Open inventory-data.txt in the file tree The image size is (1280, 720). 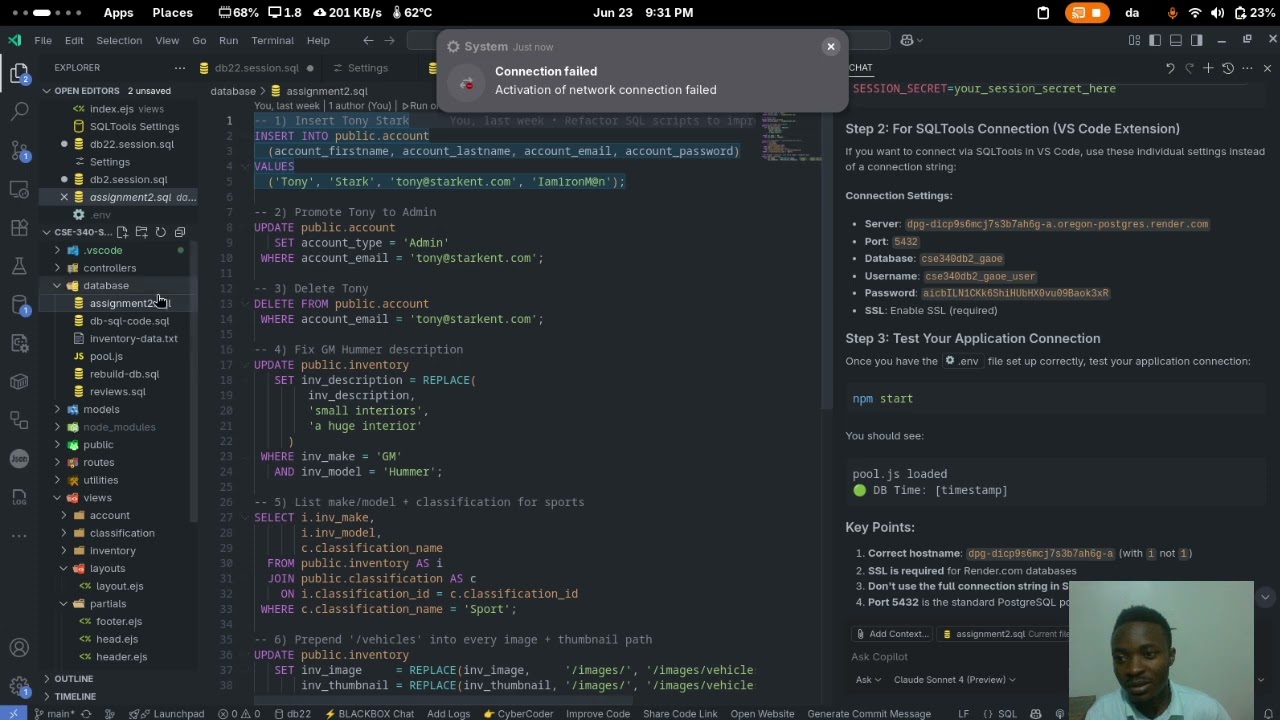(x=133, y=339)
